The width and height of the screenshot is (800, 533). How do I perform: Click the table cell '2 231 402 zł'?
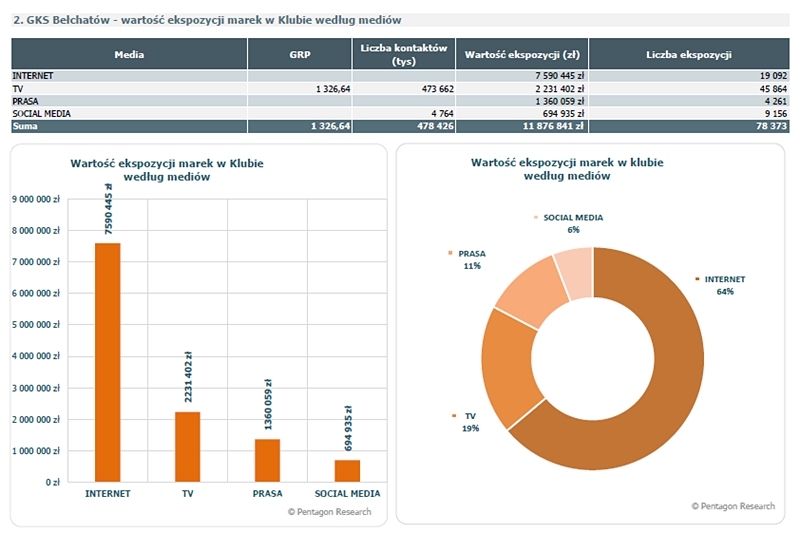pyautogui.click(x=559, y=89)
